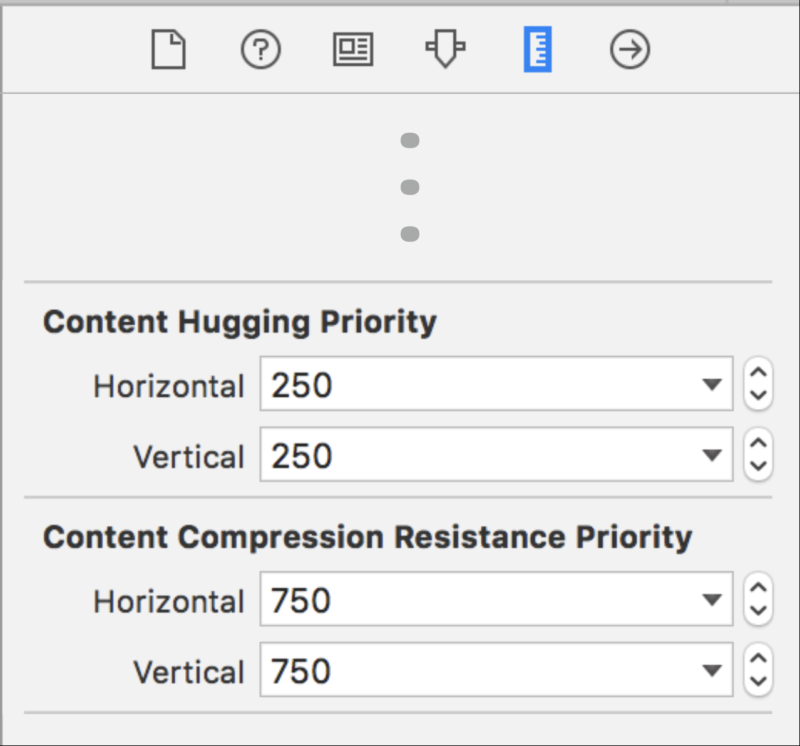Open Horizontal Compression Resistance Priority dropdown
This screenshot has width=800, height=746.
coord(711,601)
